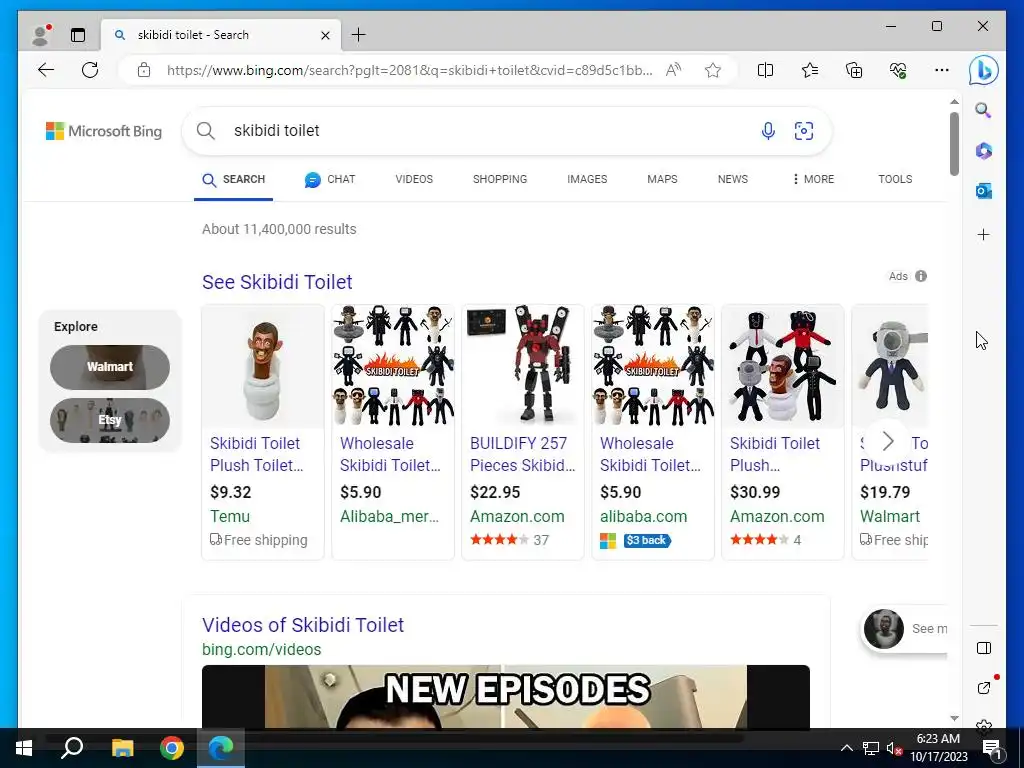This screenshot has height=768, width=1024.
Task: Explore Walmart results
Action: (x=110, y=367)
